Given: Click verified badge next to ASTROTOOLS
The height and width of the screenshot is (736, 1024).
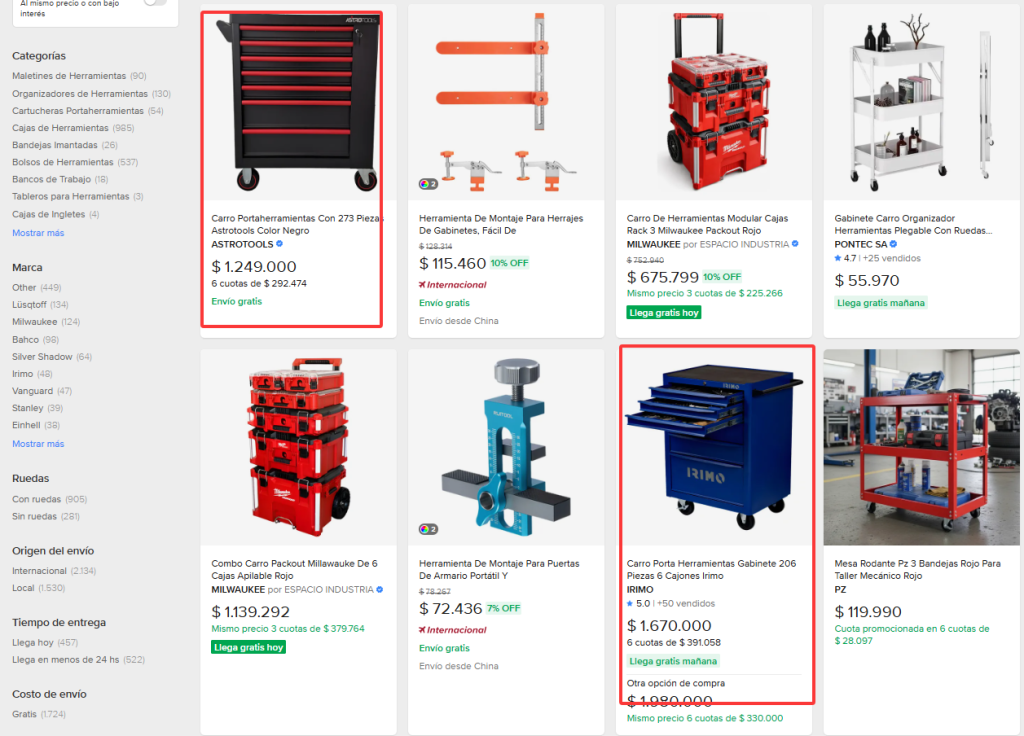Looking at the screenshot, I should [280, 244].
